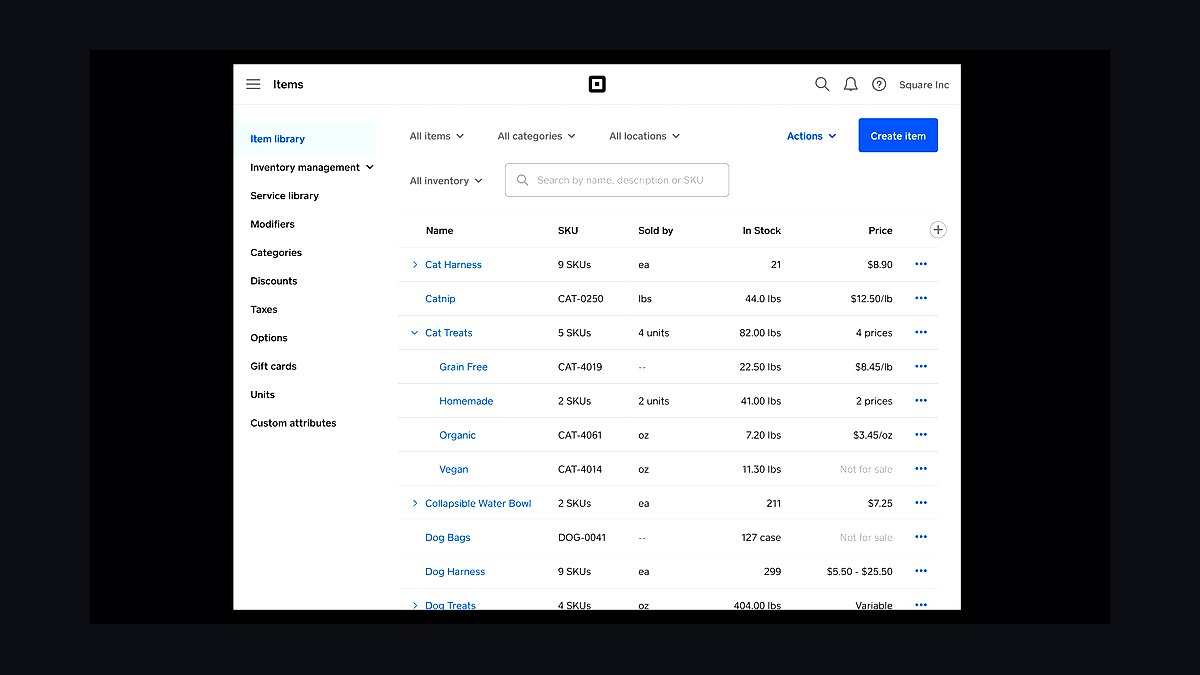Click the In Stock column header
Screen dimensions: 1200x675
coord(761,231)
